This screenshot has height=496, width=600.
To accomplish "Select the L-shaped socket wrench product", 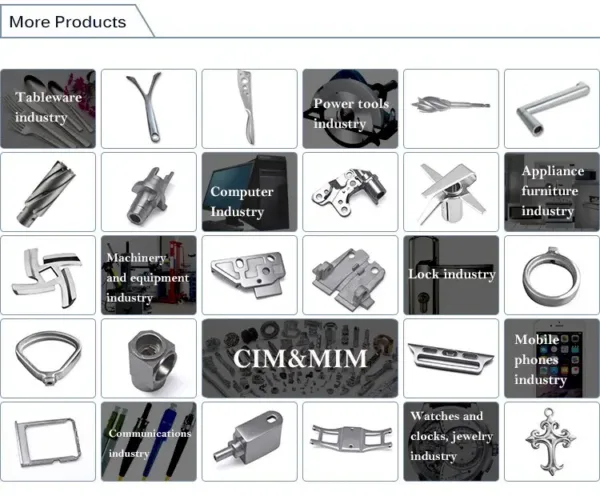I will click(552, 109).
